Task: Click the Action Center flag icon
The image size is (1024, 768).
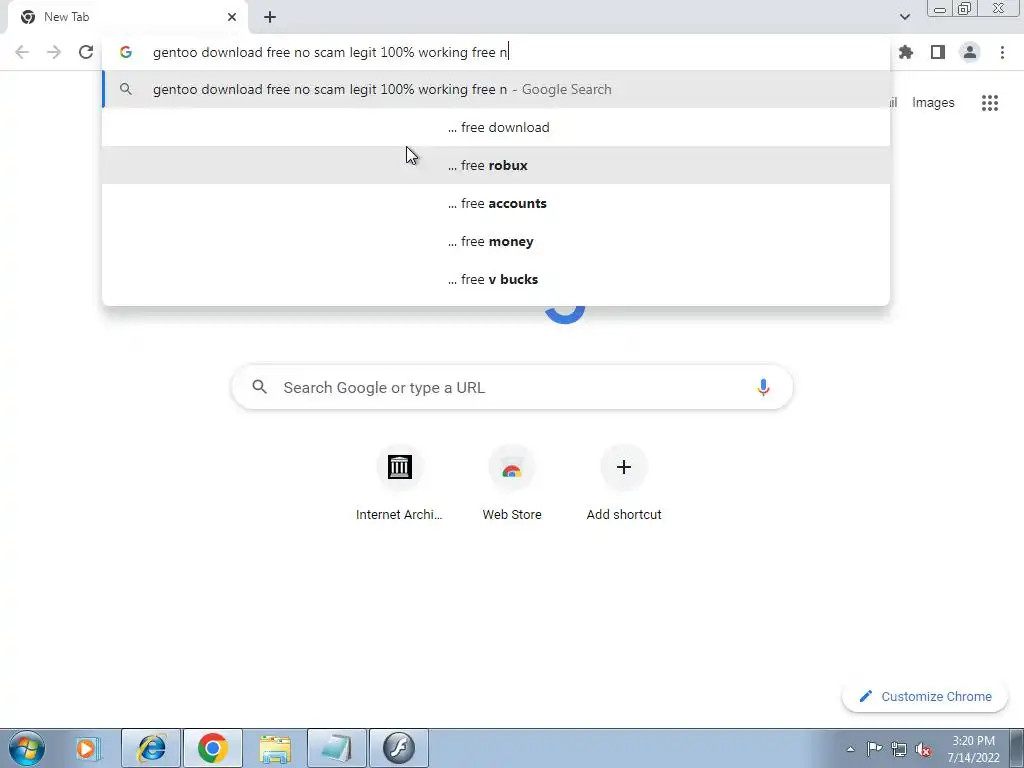Action: (x=874, y=749)
